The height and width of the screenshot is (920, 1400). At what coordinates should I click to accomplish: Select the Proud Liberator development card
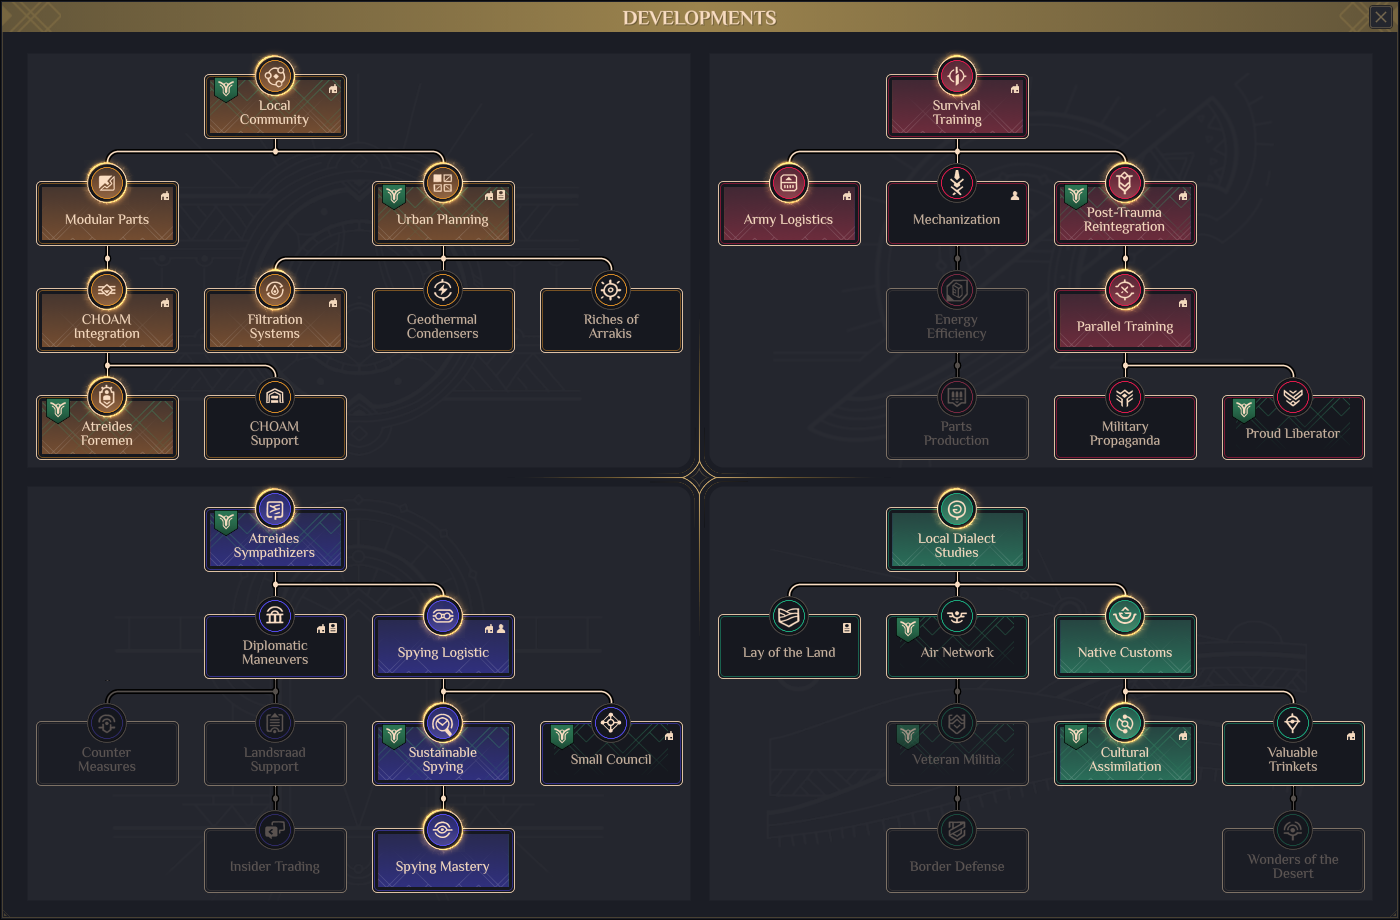(1293, 427)
